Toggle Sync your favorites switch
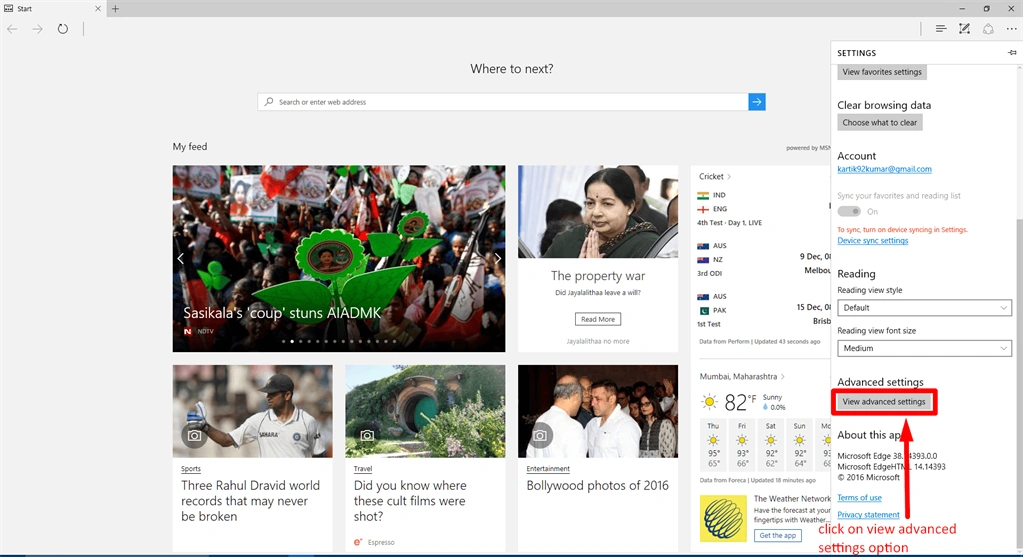This screenshot has height=557, width=1023. (x=849, y=211)
